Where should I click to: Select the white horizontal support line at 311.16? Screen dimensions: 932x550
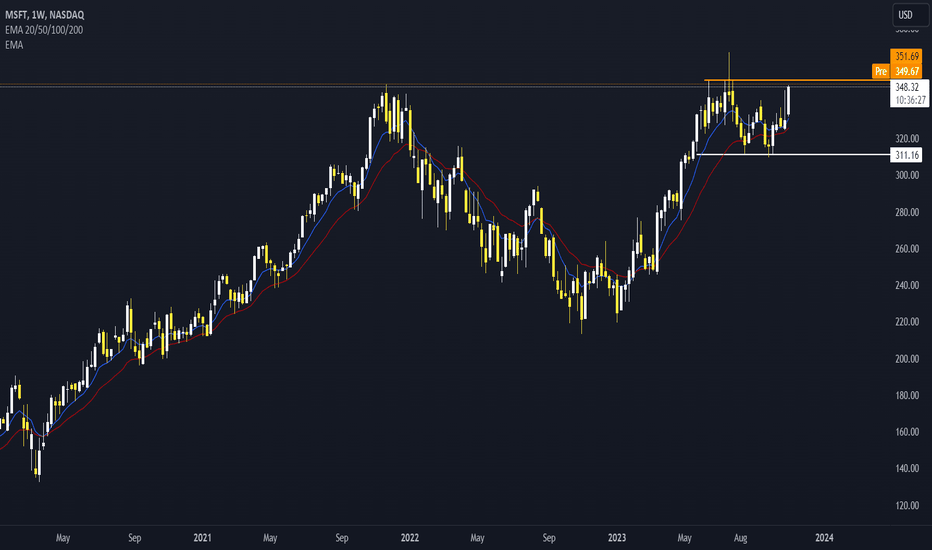tap(793, 155)
